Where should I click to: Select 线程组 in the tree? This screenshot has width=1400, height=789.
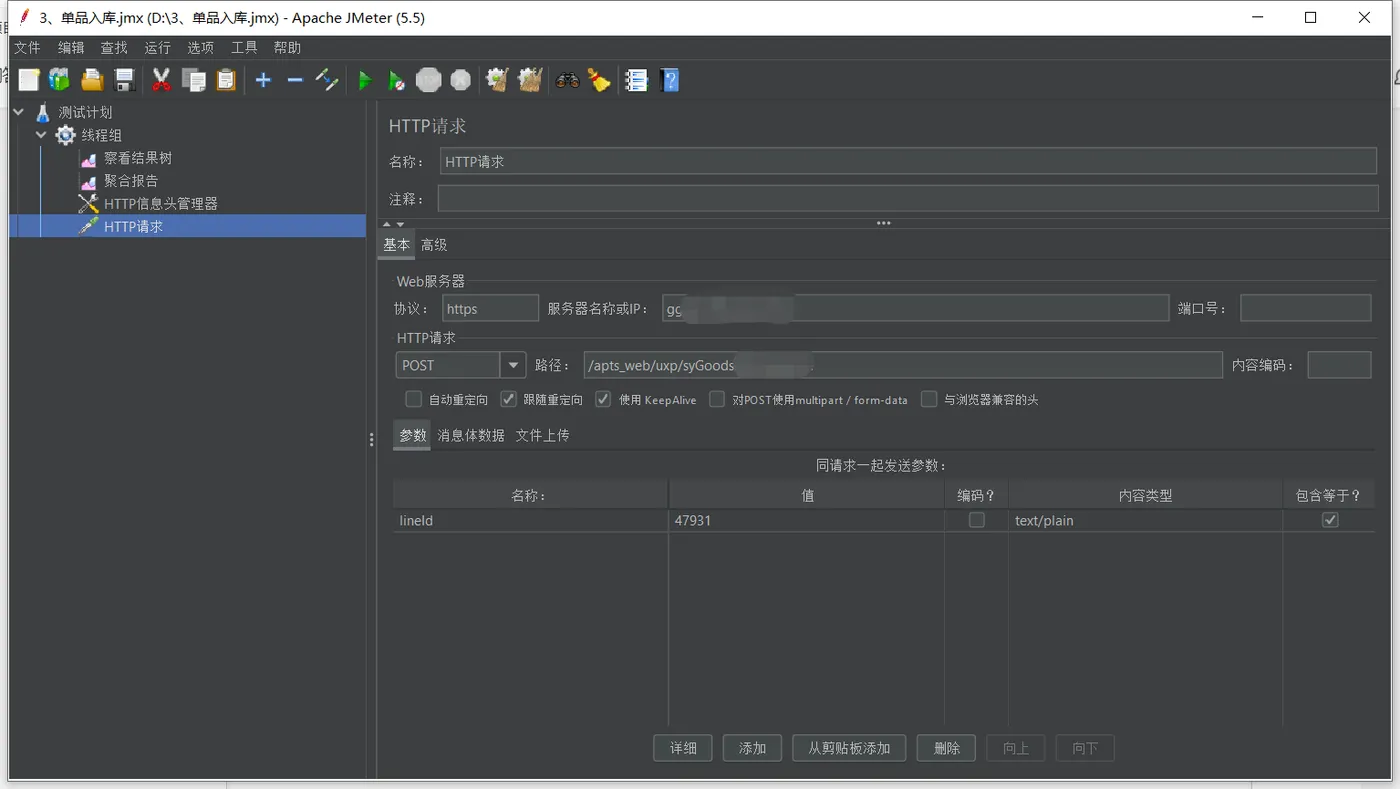pyautogui.click(x=102, y=135)
